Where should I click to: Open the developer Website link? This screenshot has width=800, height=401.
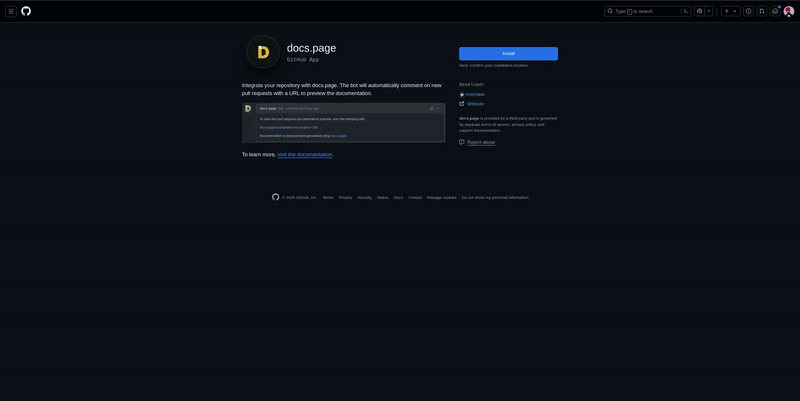(x=476, y=104)
